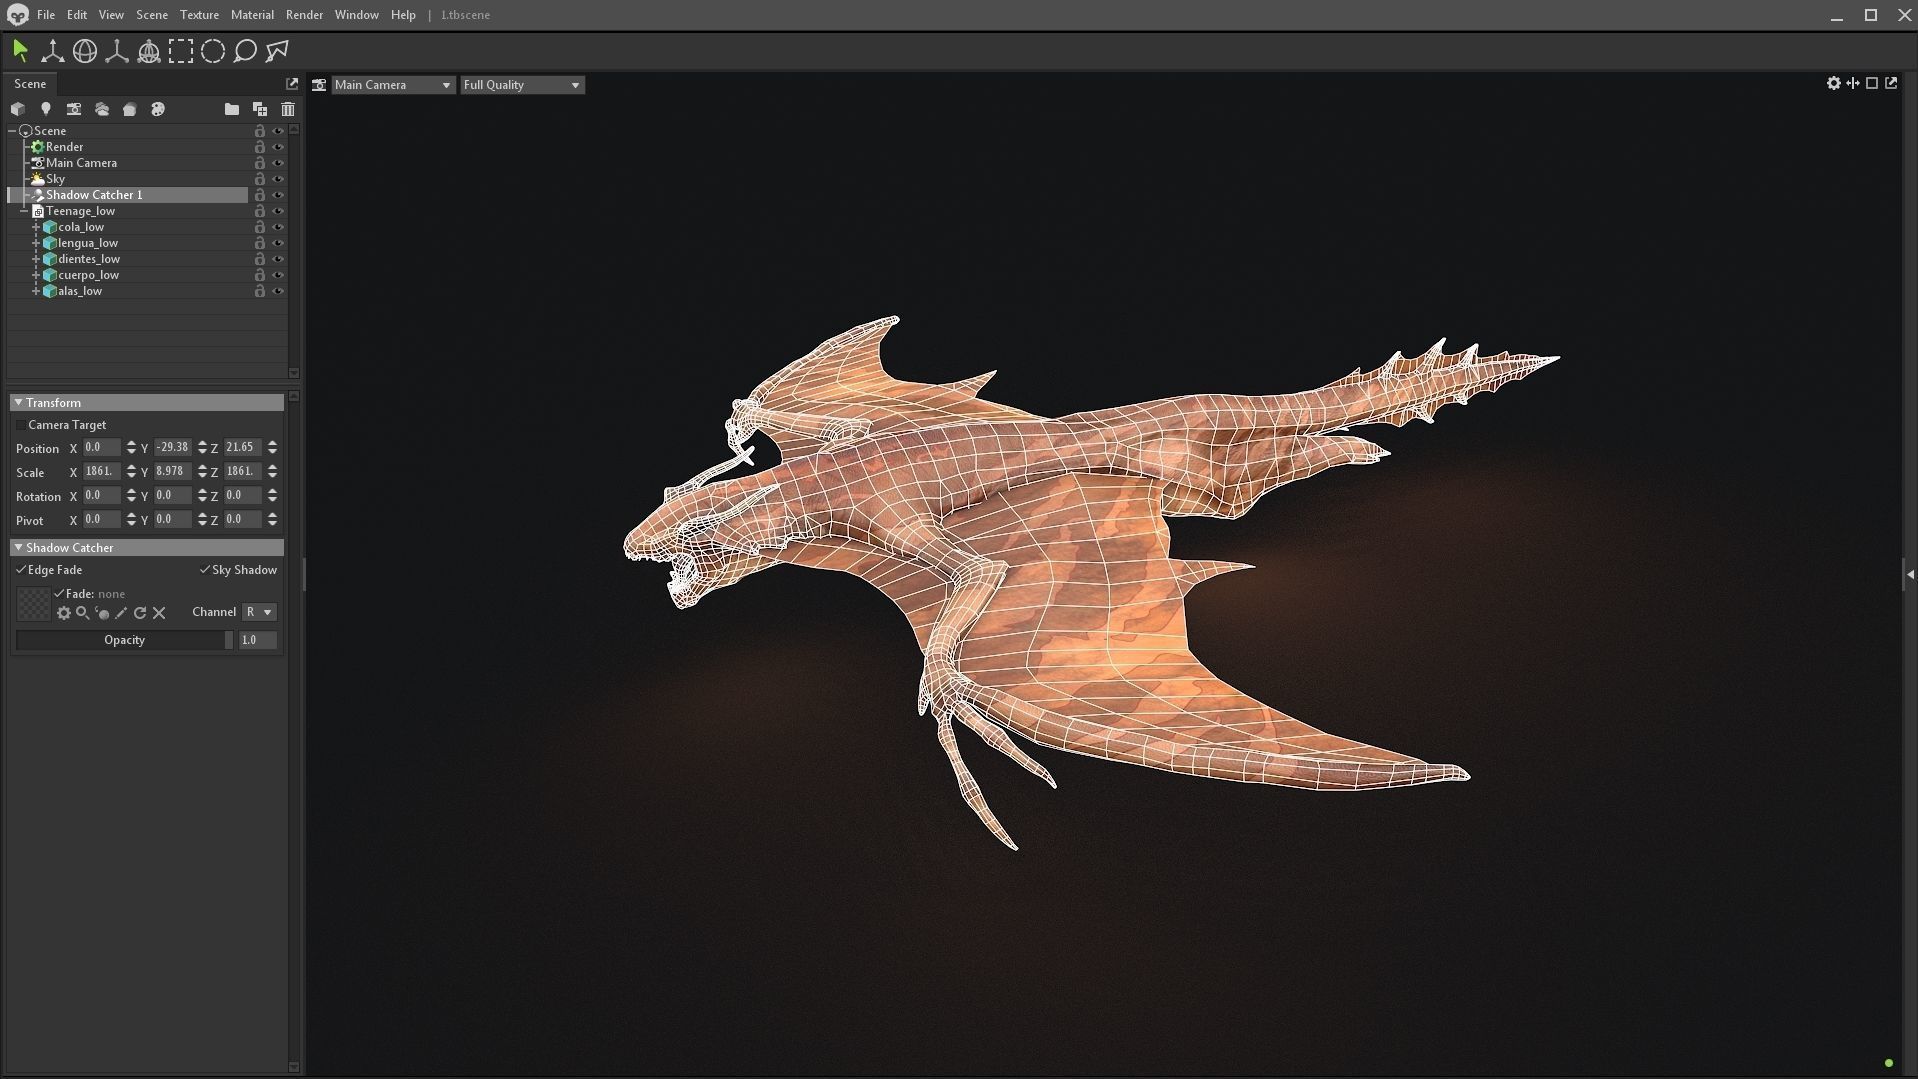Open the Channel R dropdown
The width and height of the screenshot is (1918, 1079).
tap(259, 612)
